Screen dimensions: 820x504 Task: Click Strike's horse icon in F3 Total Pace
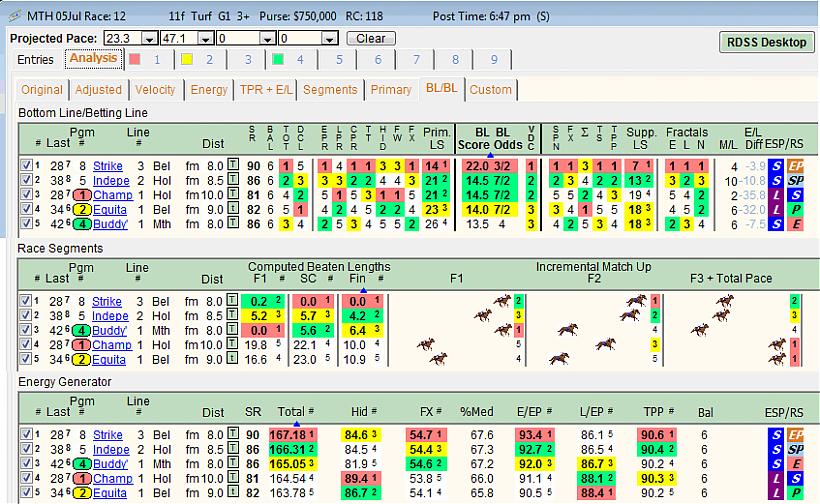(x=725, y=301)
